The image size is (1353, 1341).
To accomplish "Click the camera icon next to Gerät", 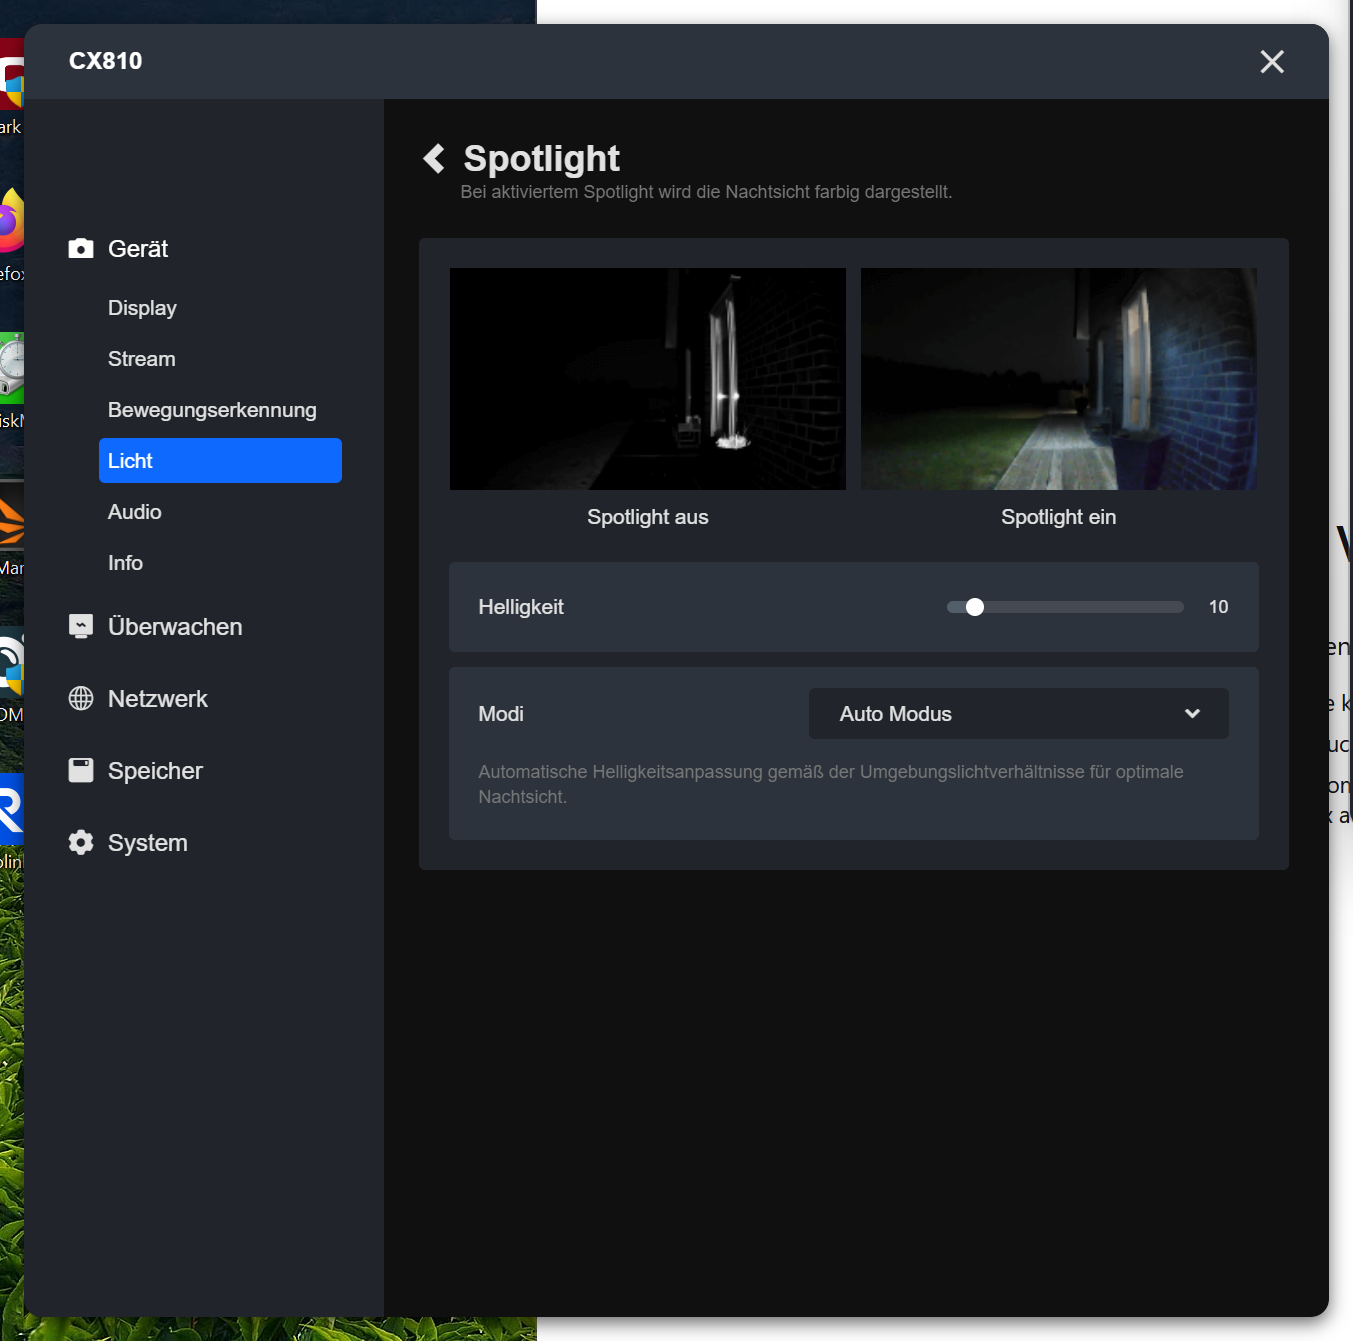I will [x=81, y=249].
